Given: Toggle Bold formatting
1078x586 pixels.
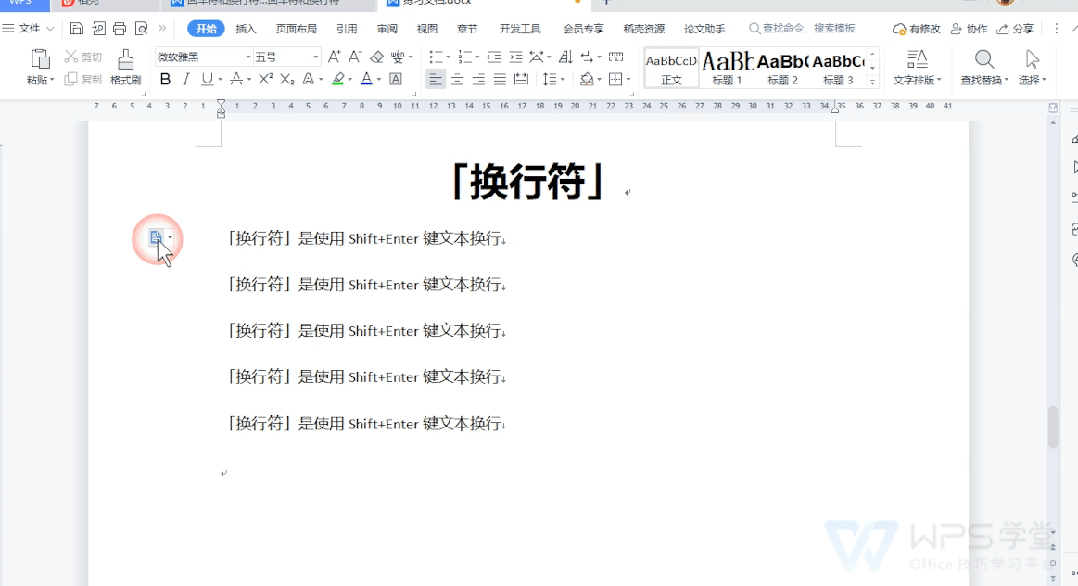Looking at the screenshot, I should coord(165,79).
